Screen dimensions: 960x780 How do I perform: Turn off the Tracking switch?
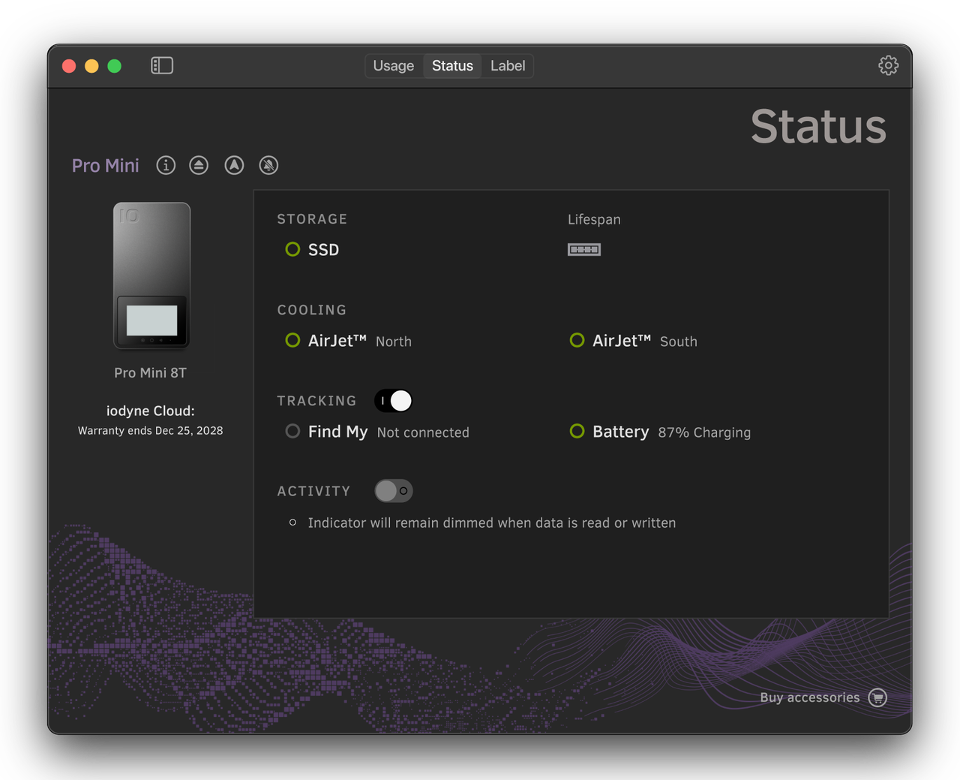point(393,401)
